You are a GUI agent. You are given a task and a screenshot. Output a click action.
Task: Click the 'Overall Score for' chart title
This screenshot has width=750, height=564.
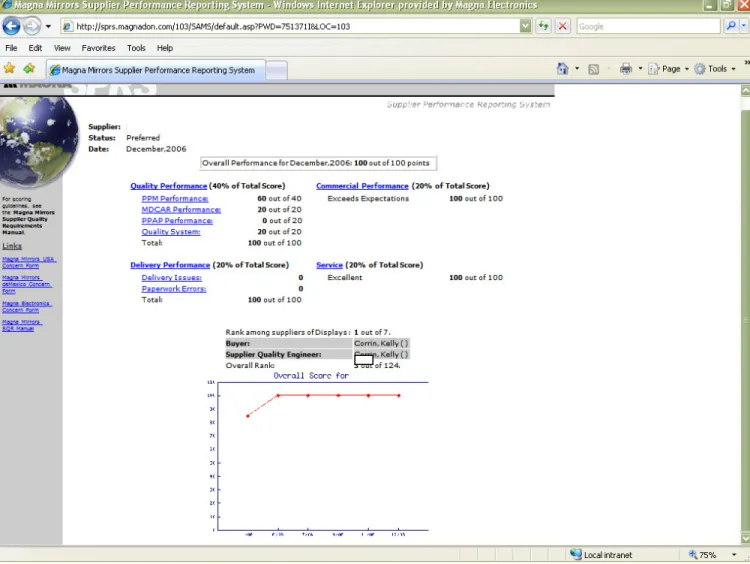[311, 376]
